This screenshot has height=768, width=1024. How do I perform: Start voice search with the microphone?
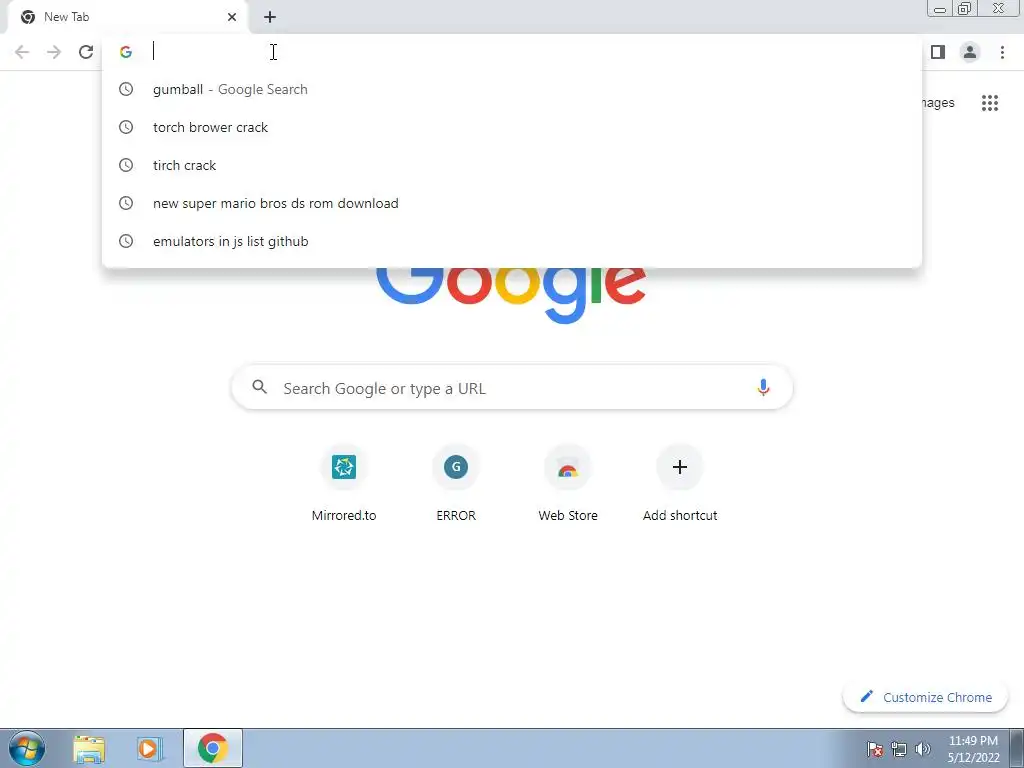(763, 387)
